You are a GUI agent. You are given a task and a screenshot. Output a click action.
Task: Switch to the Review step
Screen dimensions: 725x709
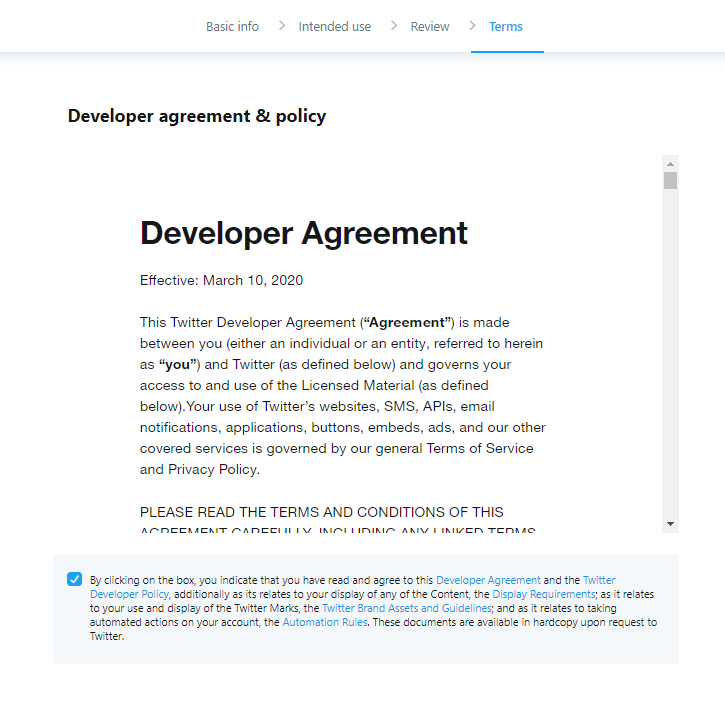point(430,27)
